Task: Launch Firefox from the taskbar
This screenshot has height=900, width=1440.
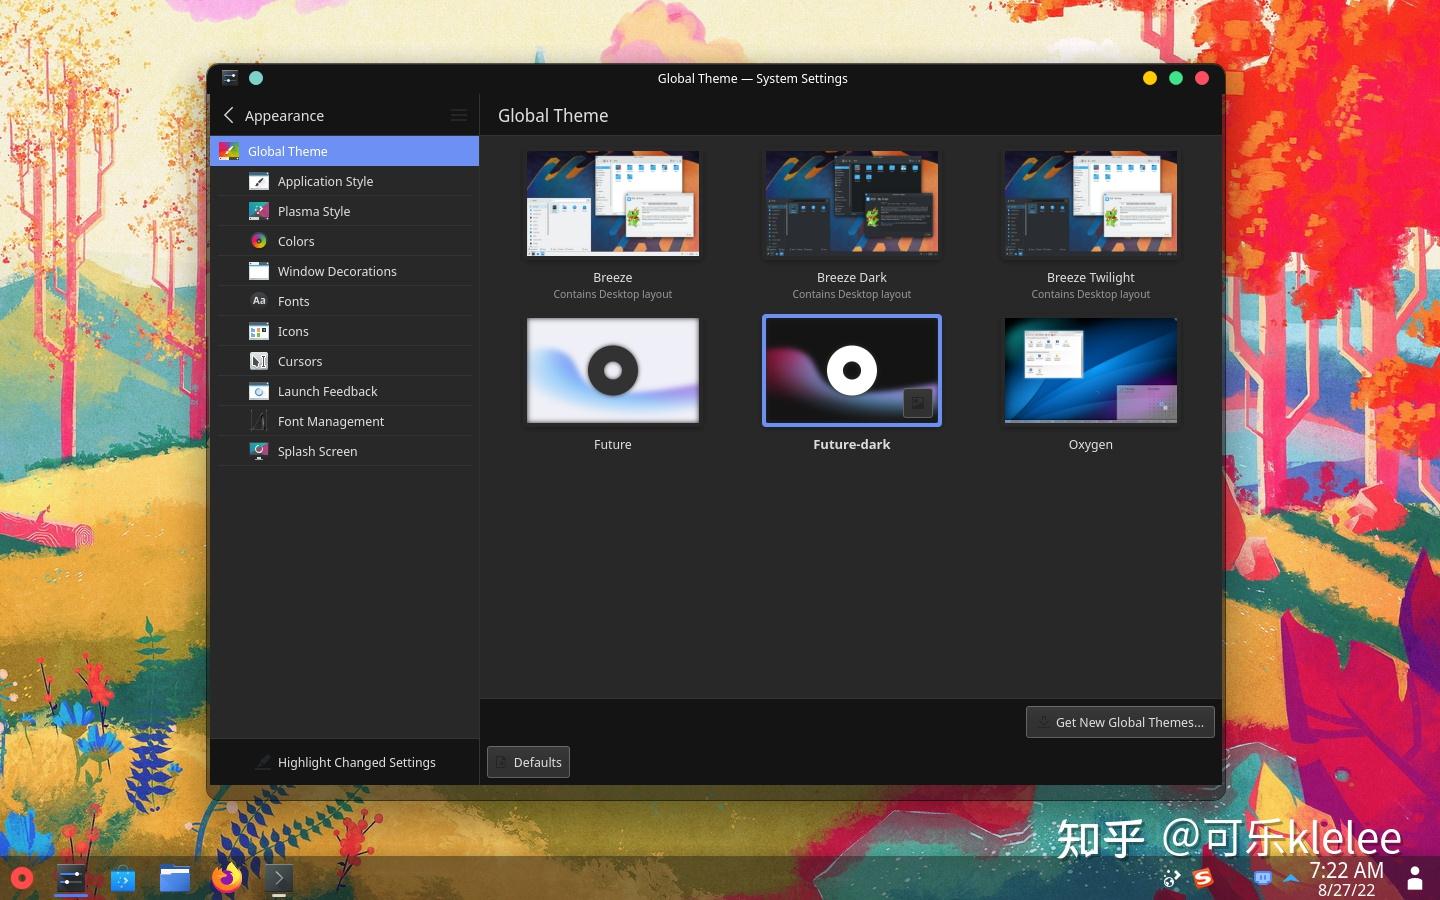Action: click(x=227, y=879)
